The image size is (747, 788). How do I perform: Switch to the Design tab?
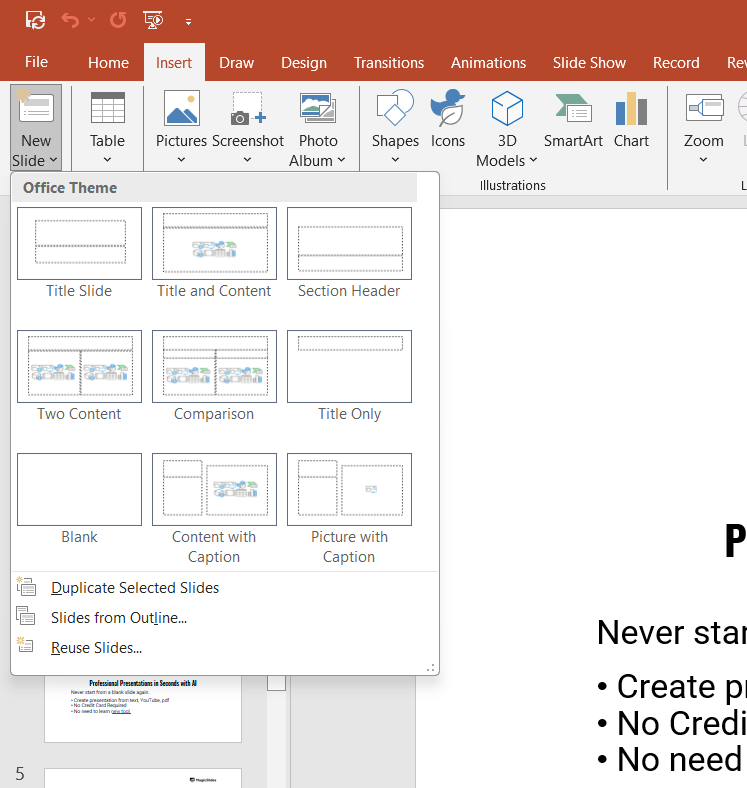tap(304, 62)
